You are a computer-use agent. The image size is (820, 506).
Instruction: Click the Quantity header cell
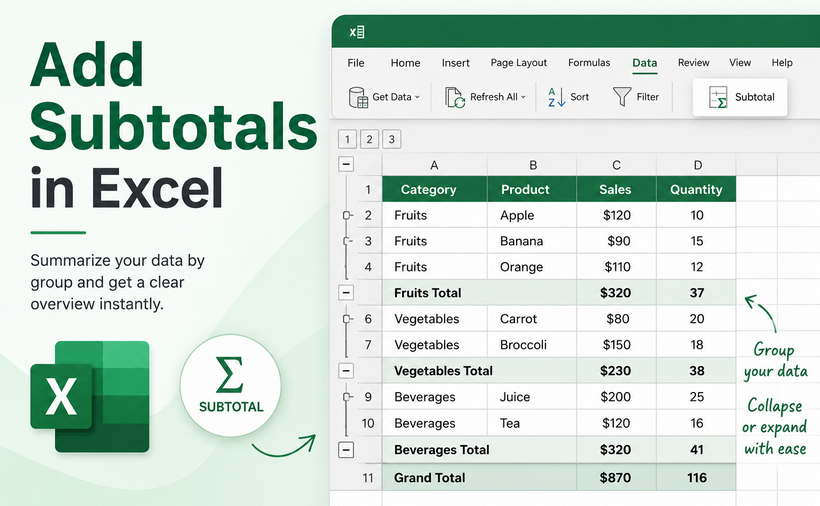tap(697, 189)
